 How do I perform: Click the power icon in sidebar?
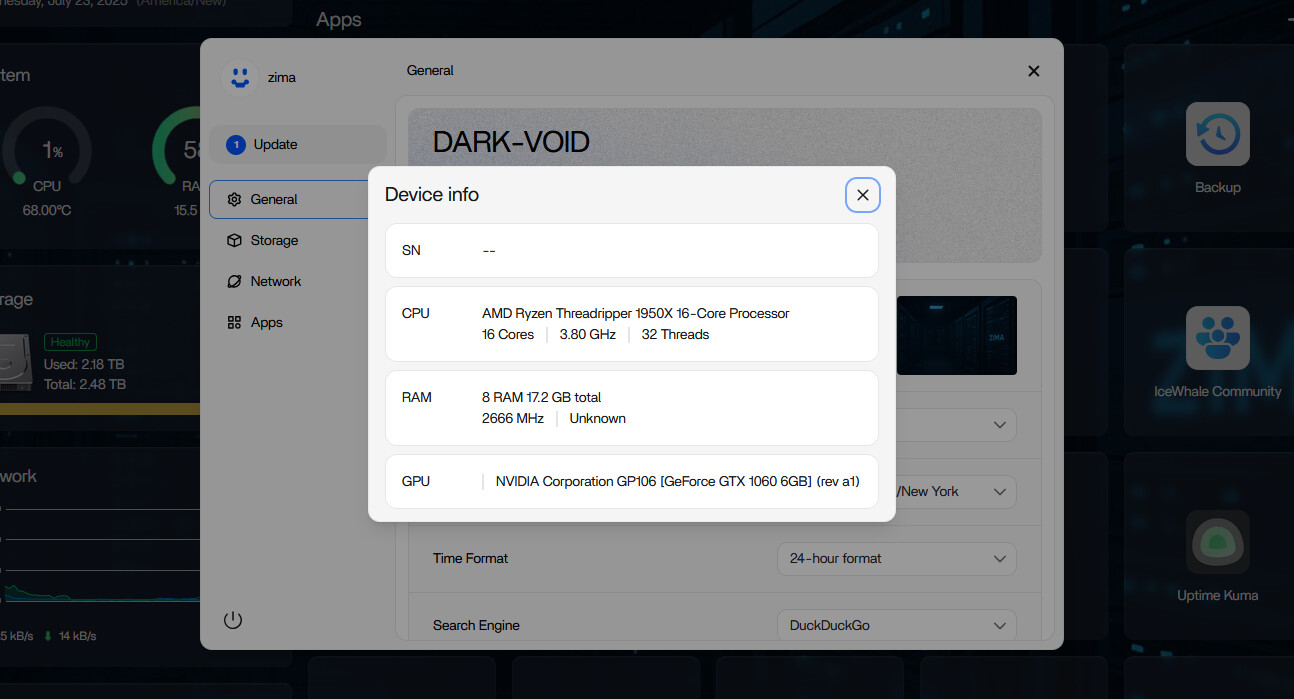233,620
